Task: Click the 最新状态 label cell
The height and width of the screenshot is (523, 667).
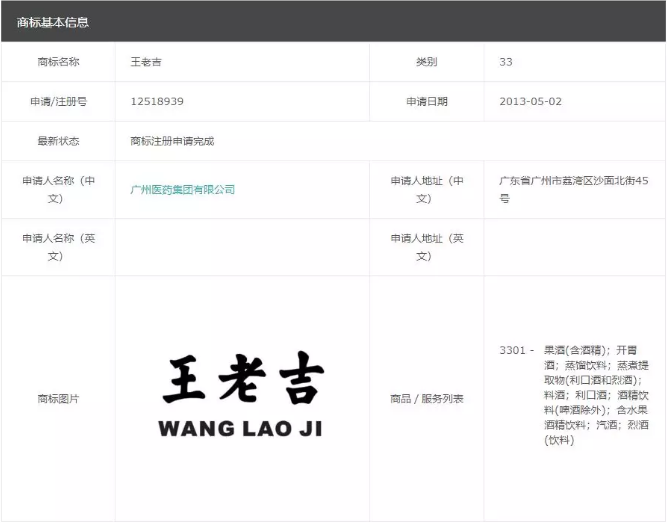Action: coord(58,141)
